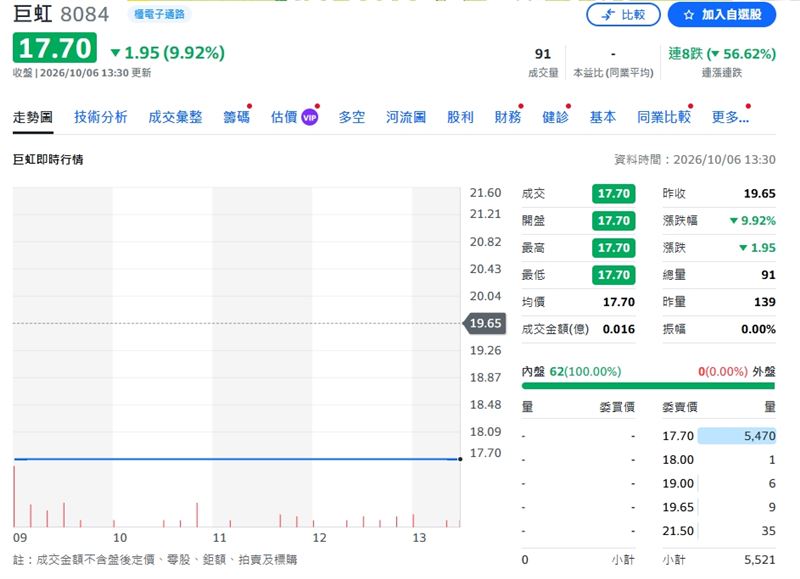The width and height of the screenshot is (800, 579).
Task: Click the 開盤 17.70 badge
Action: [x=613, y=221]
